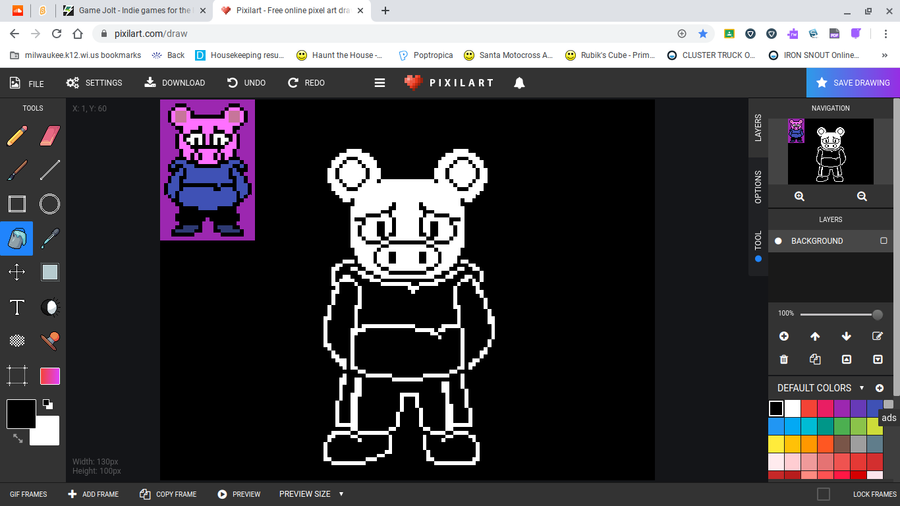900x506 pixels.
Task: Select the Pencil tool
Action: [x=17, y=136]
